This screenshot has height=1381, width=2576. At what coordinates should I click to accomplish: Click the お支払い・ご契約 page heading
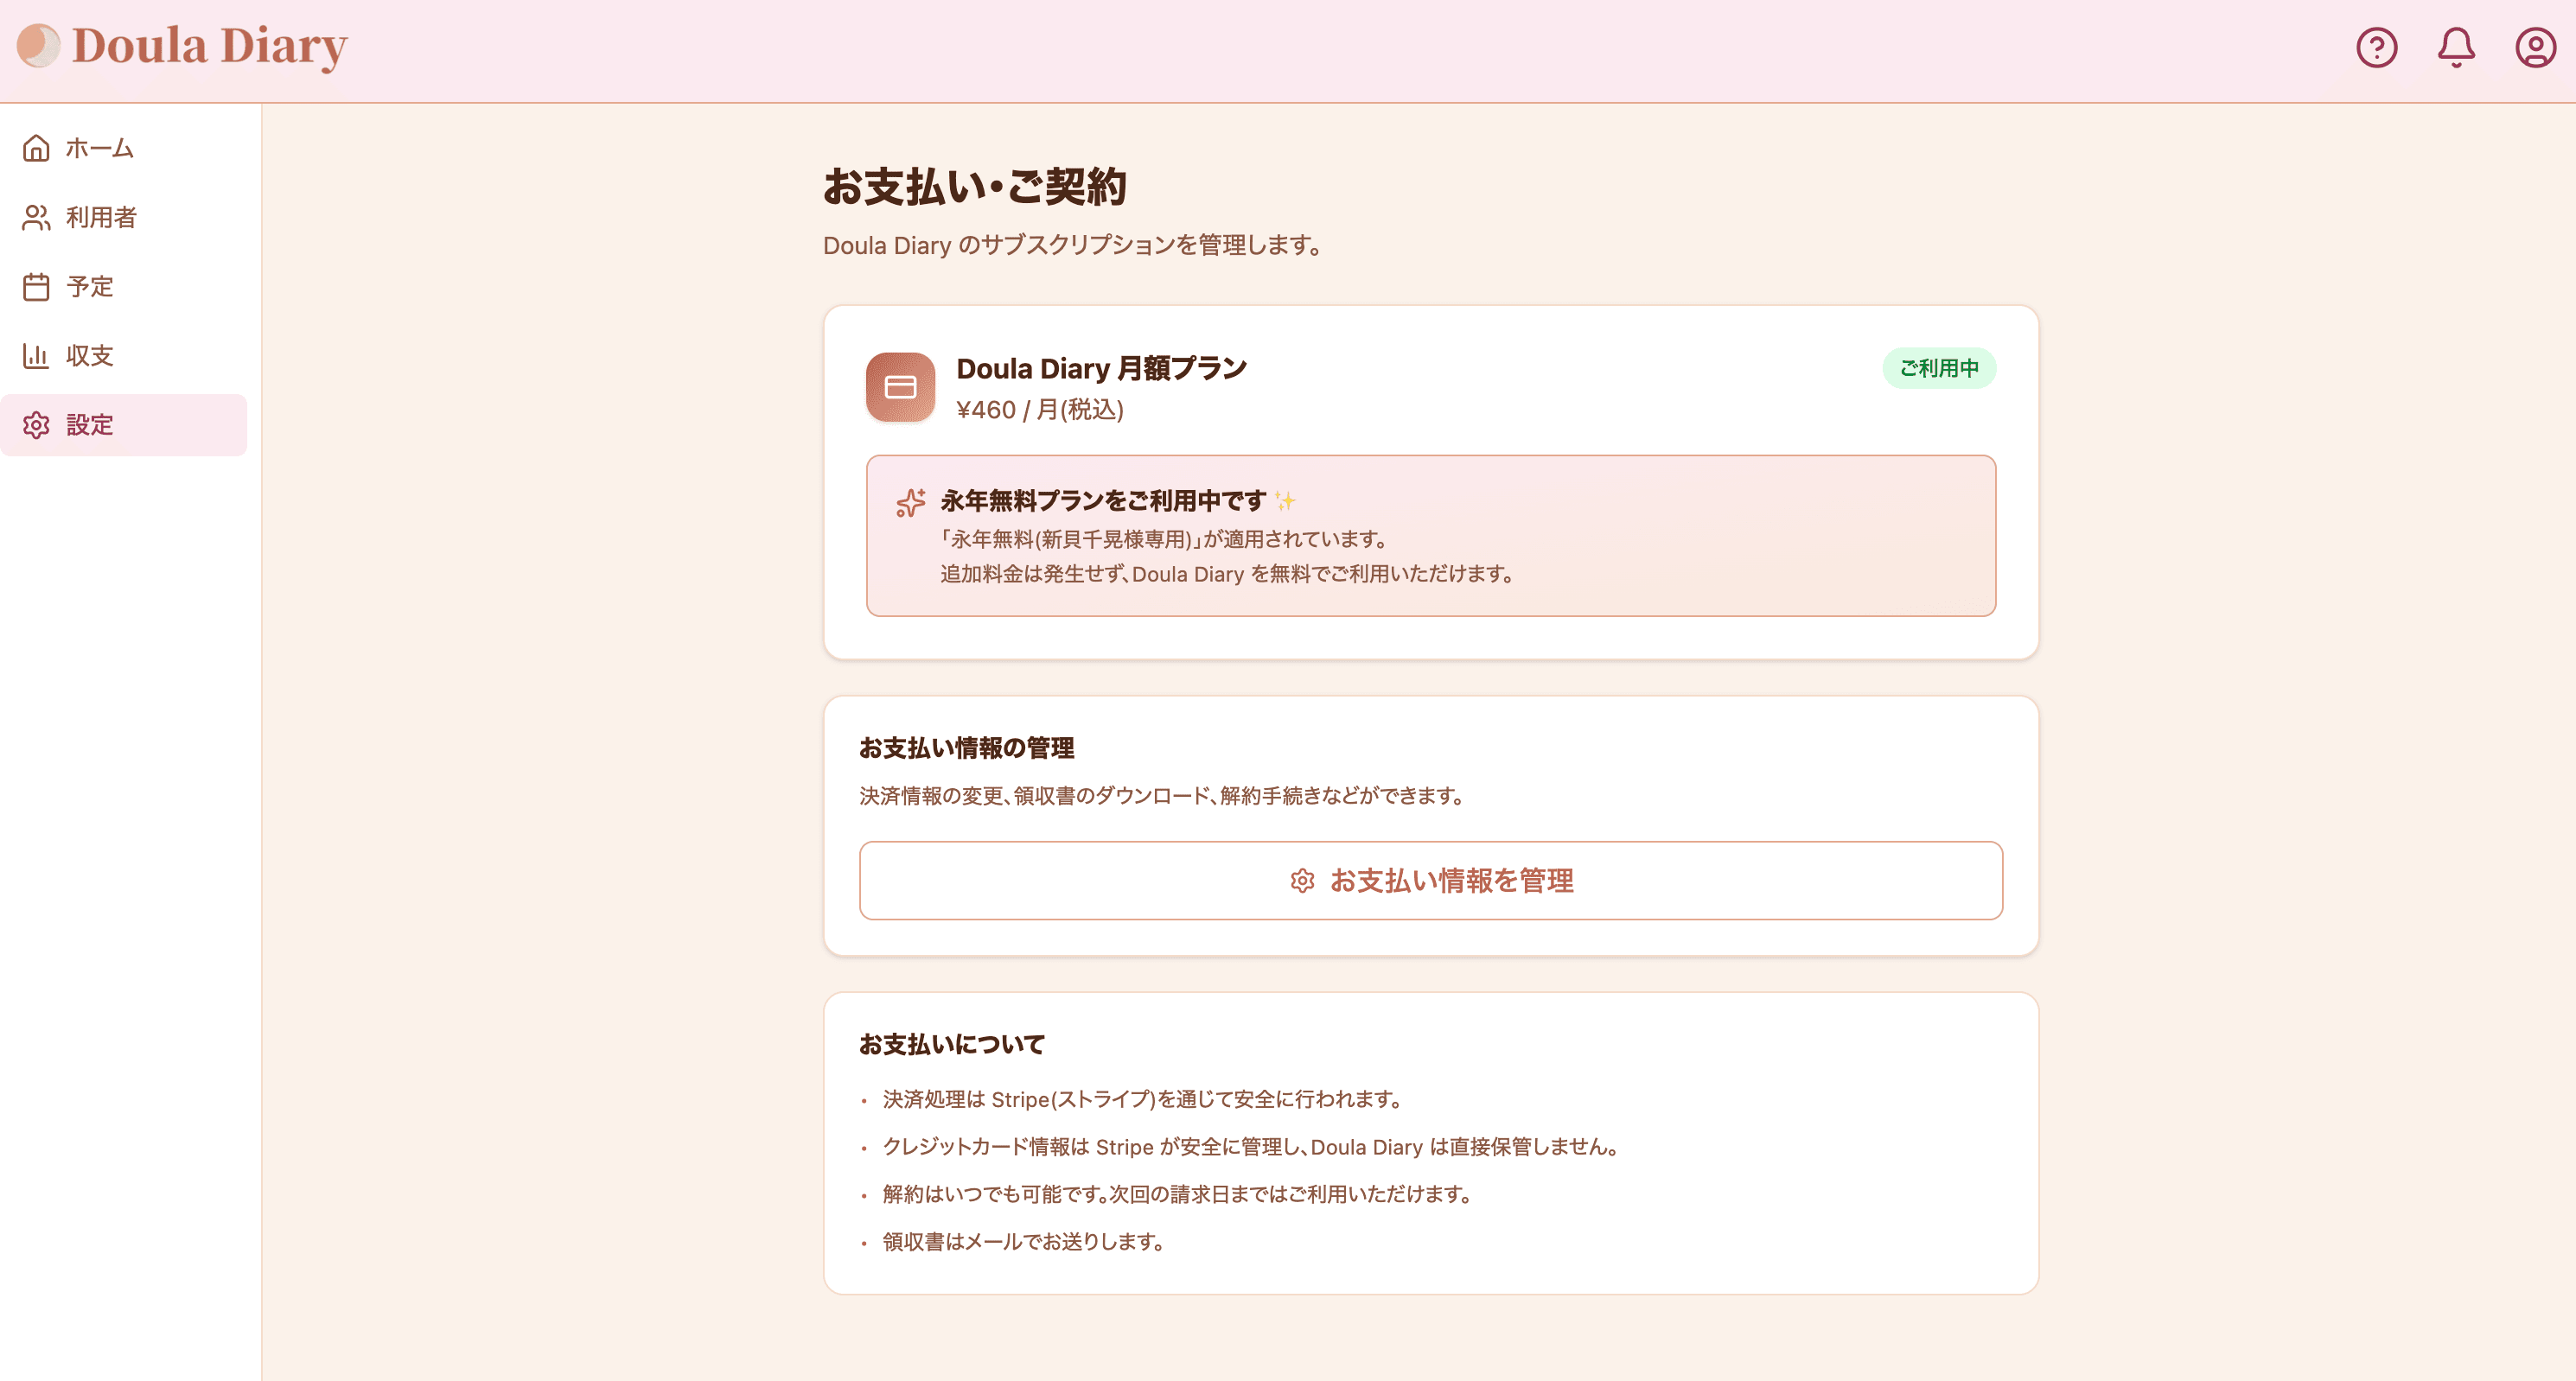[974, 187]
